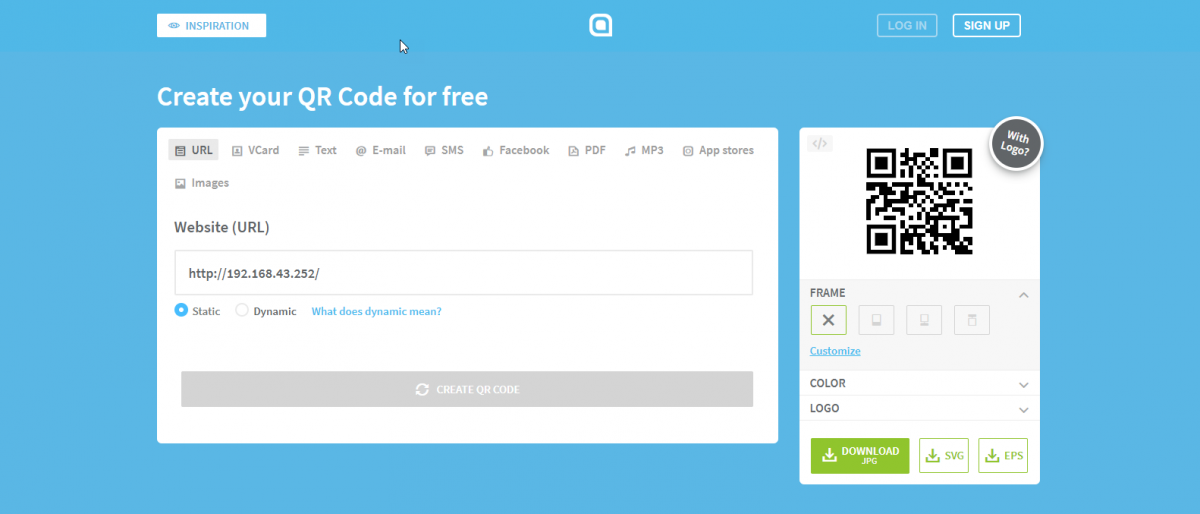Image resolution: width=1200 pixels, height=514 pixels.
Task: Choose the fourth frame style
Action: (x=971, y=320)
